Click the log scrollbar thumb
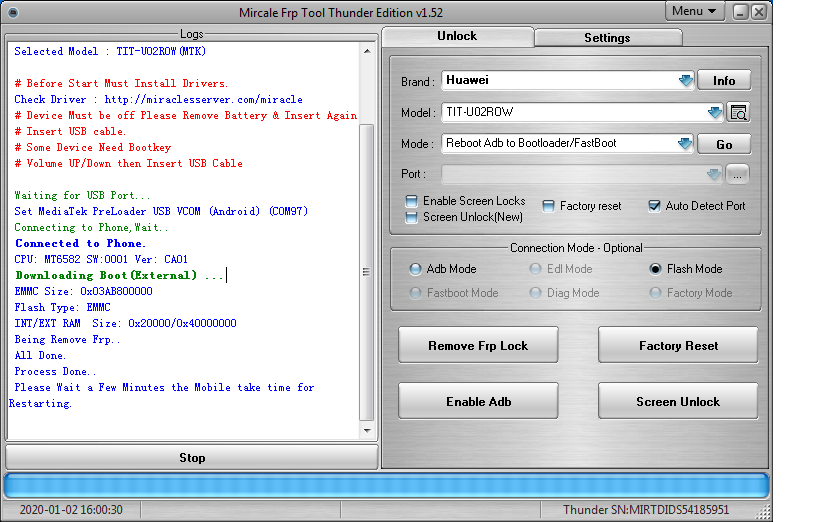Image resolution: width=819 pixels, height=522 pixels. pos(367,272)
